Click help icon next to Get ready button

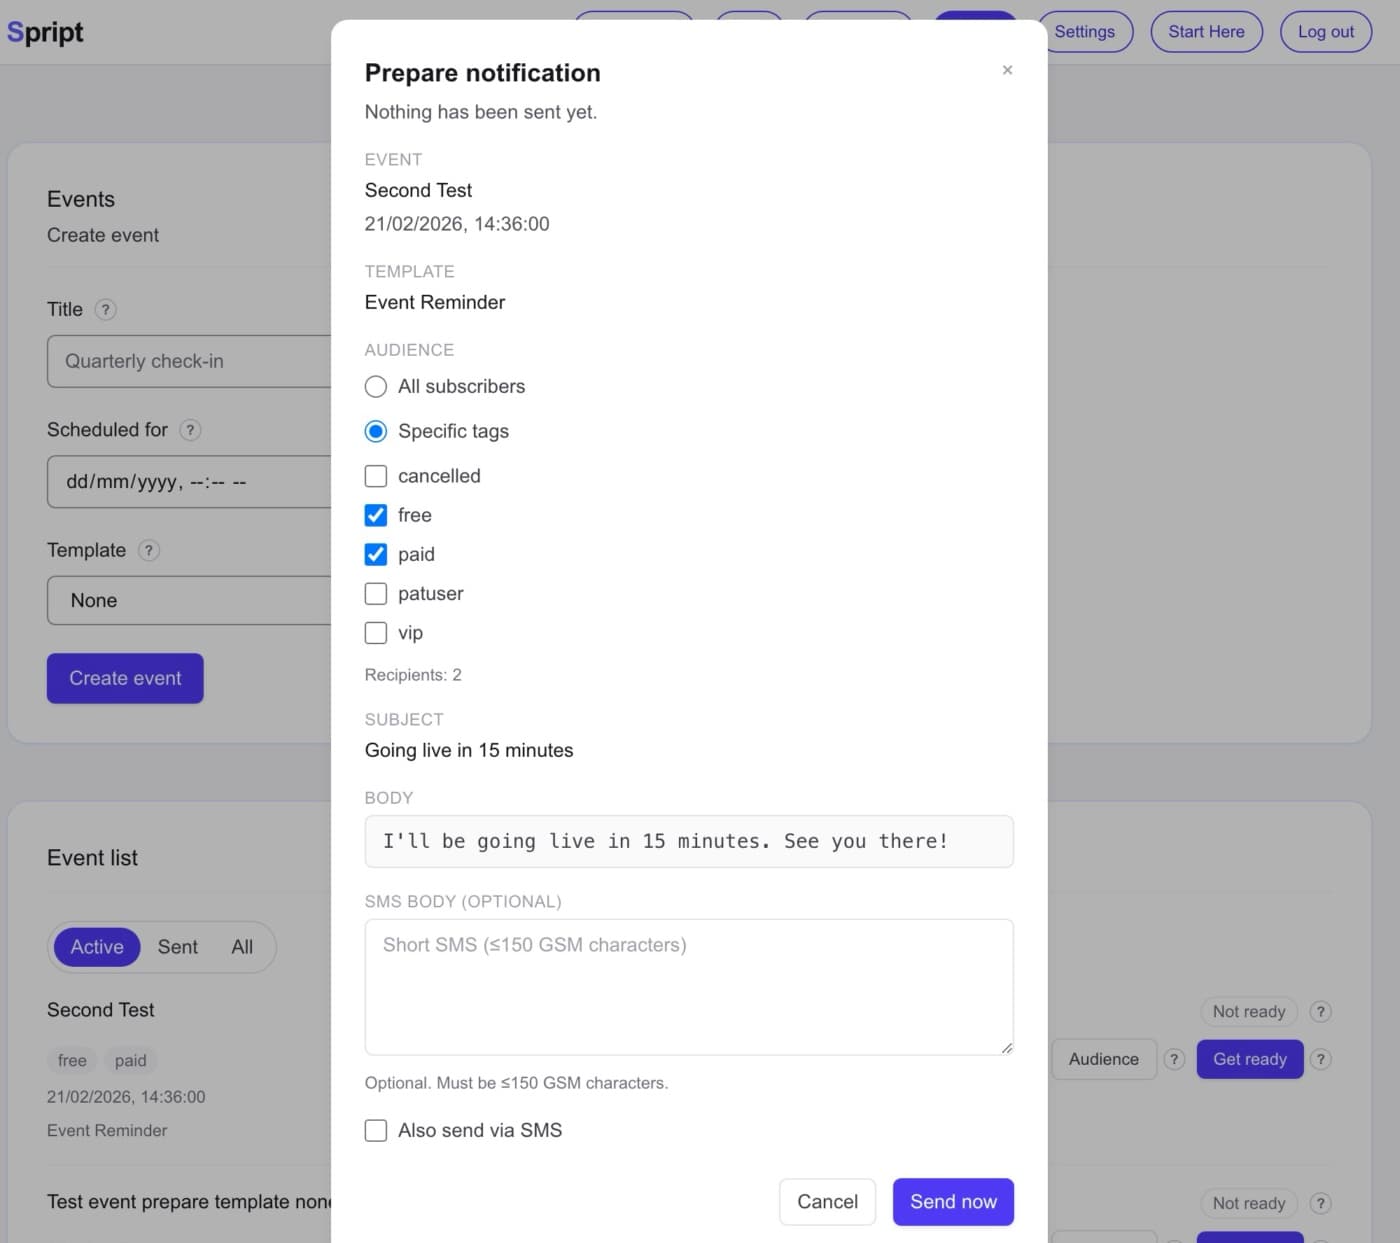click(1320, 1059)
